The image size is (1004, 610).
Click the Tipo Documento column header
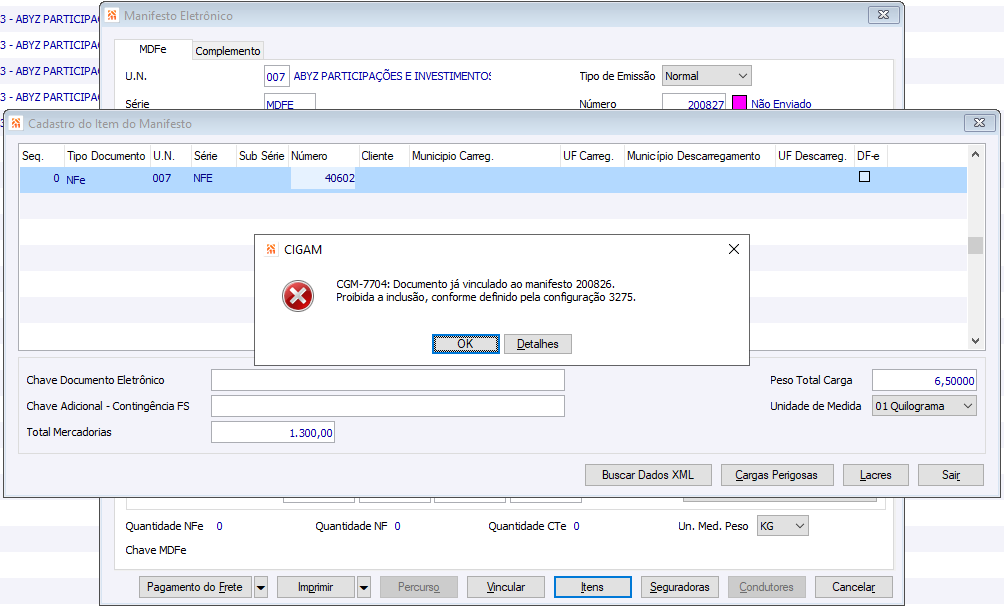click(x=106, y=156)
